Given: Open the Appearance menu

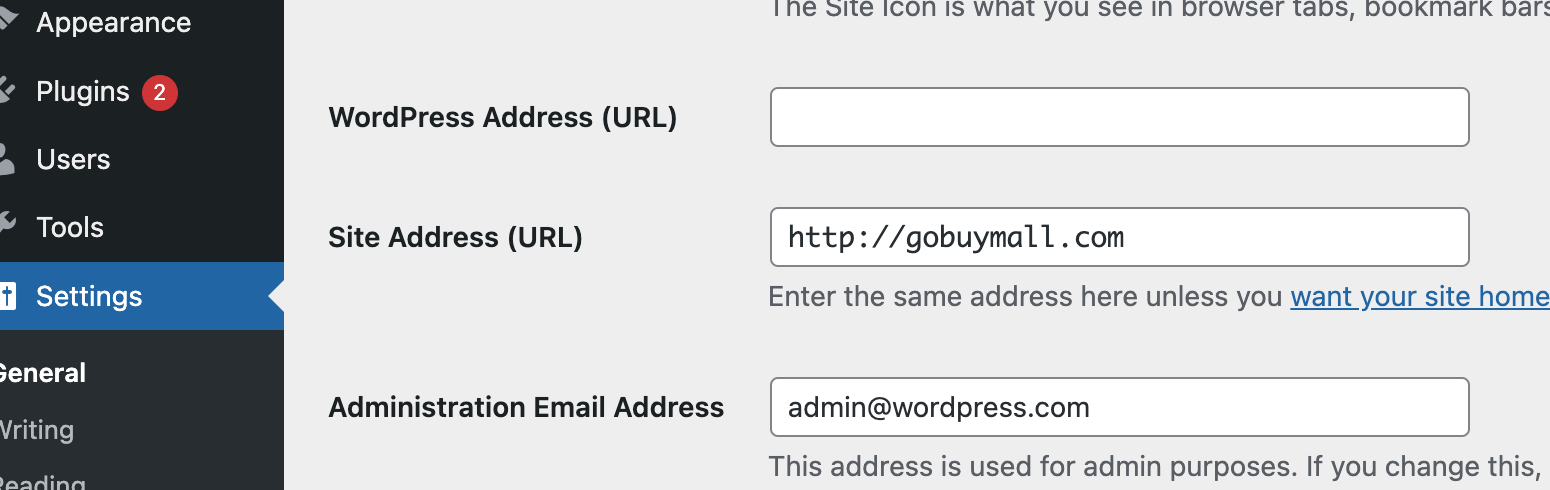Looking at the screenshot, I should (x=113, y=22).
